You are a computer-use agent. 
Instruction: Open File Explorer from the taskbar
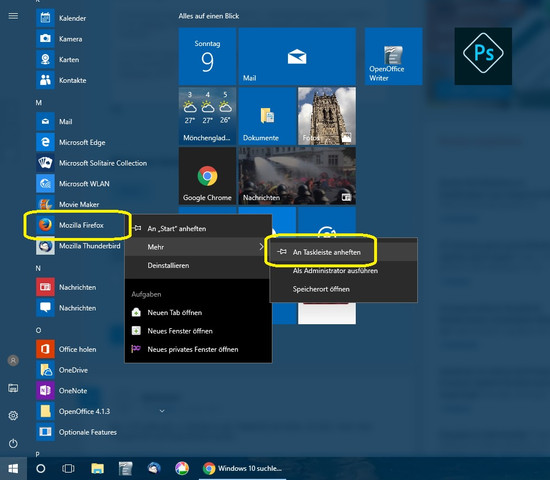(98, 468)
